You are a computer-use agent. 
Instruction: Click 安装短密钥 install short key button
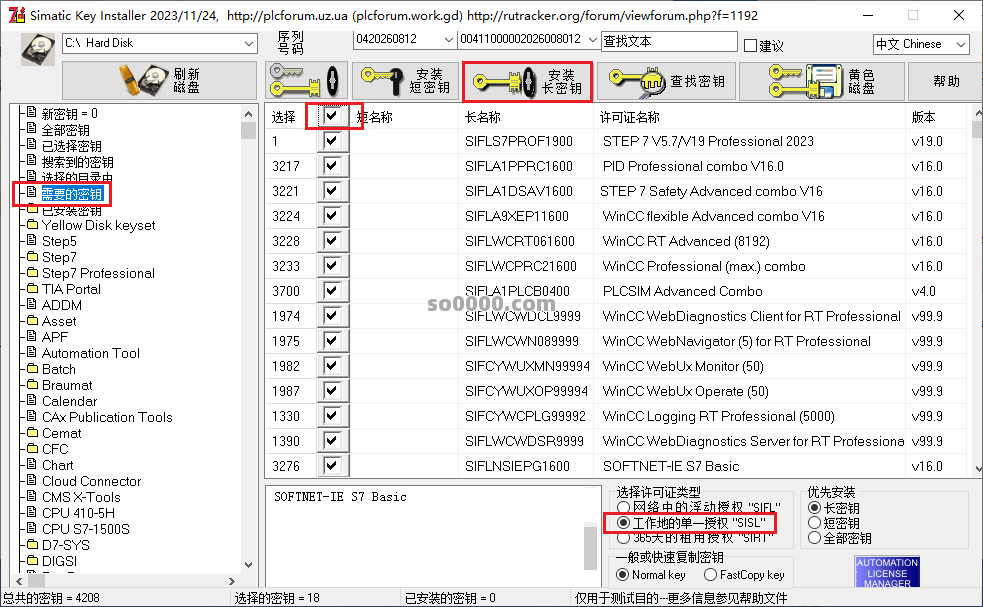[406, 80]
